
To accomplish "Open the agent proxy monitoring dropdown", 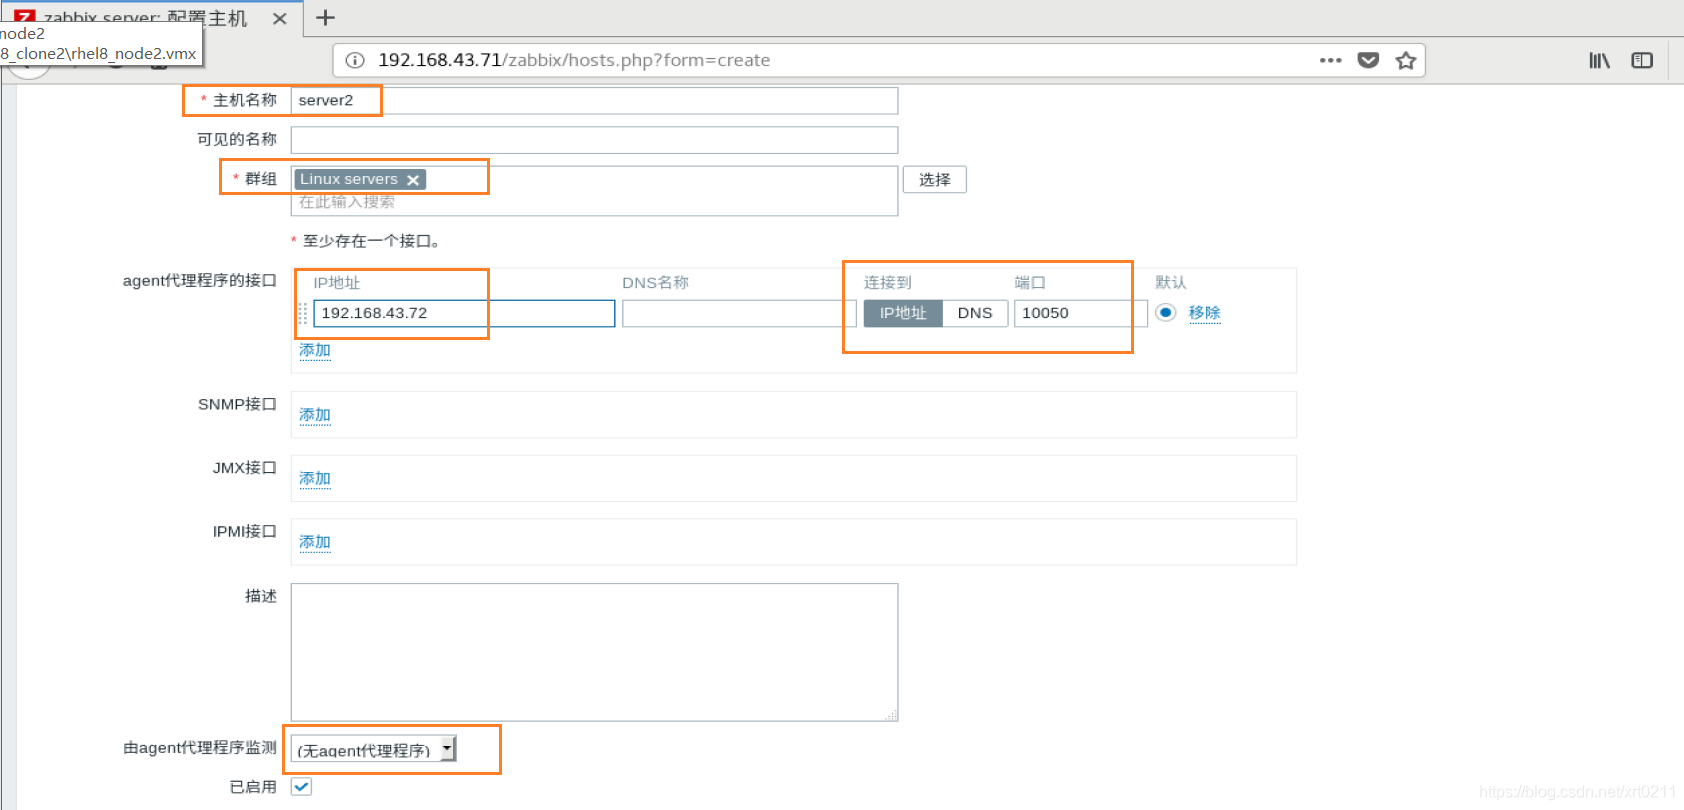I will (x=374, y=749).
